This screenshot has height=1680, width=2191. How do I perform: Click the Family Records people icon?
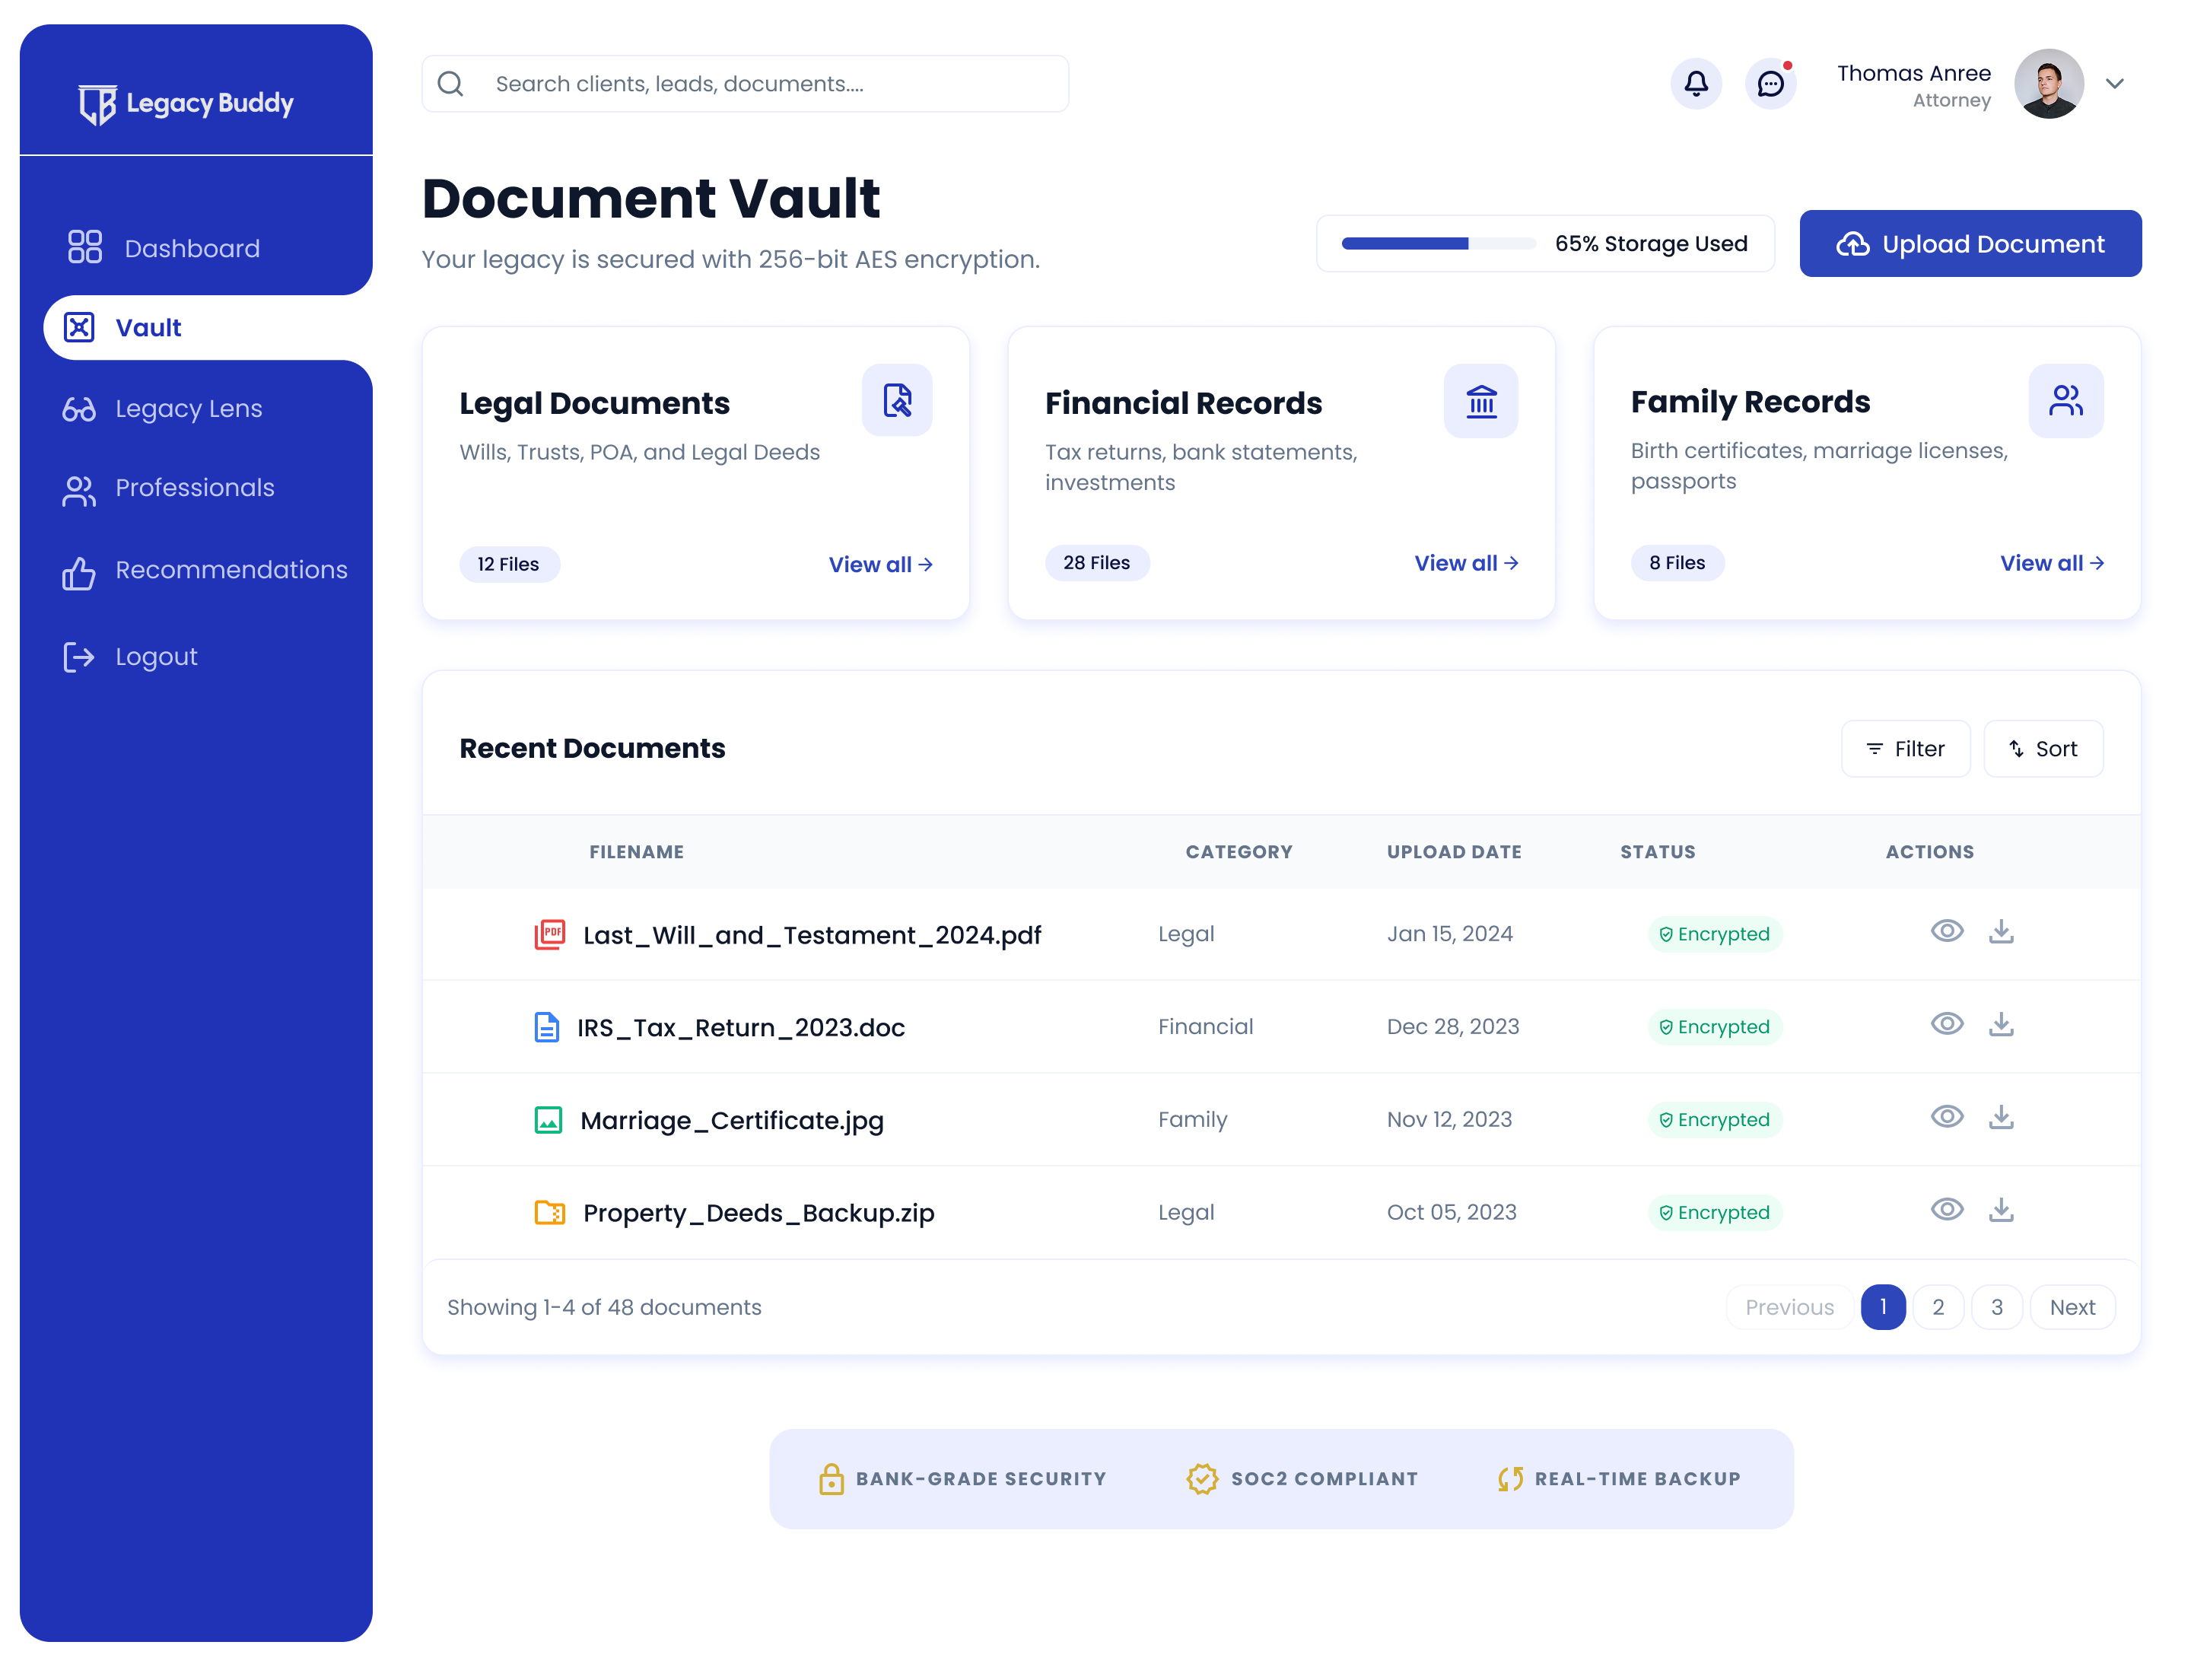[2066, 400]
